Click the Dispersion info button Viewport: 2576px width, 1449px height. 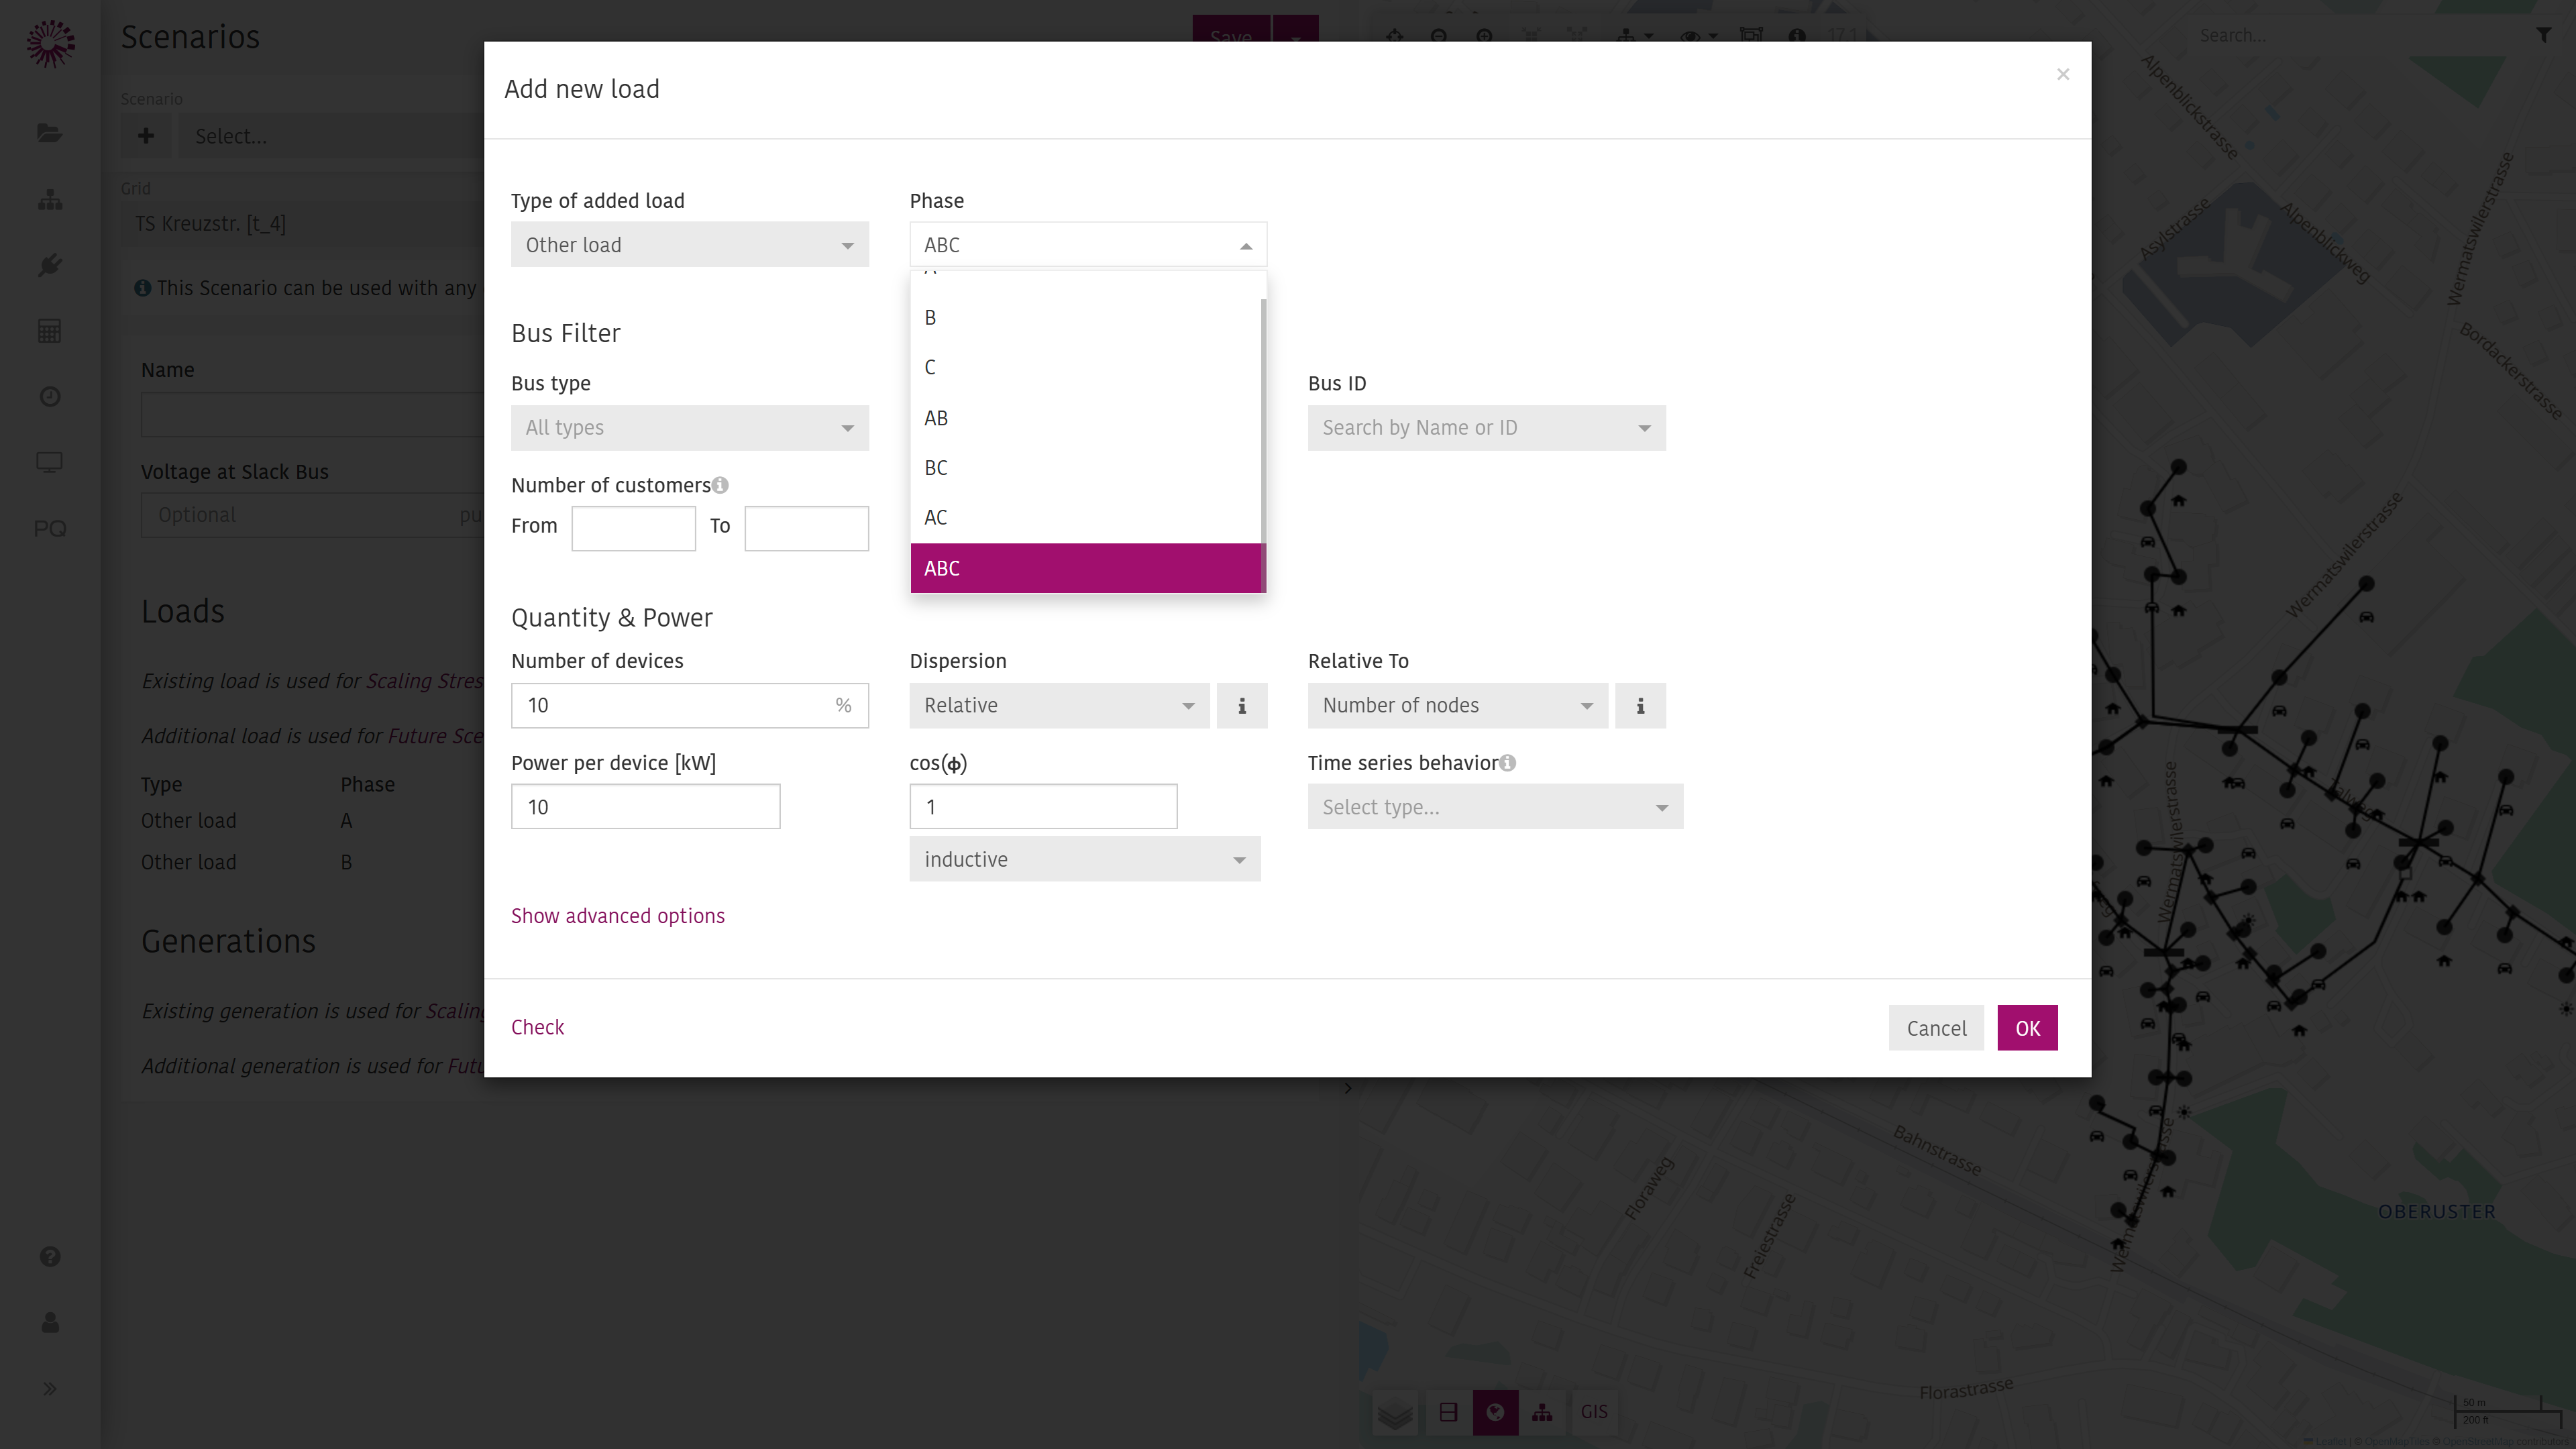[x=1242, y=706]
